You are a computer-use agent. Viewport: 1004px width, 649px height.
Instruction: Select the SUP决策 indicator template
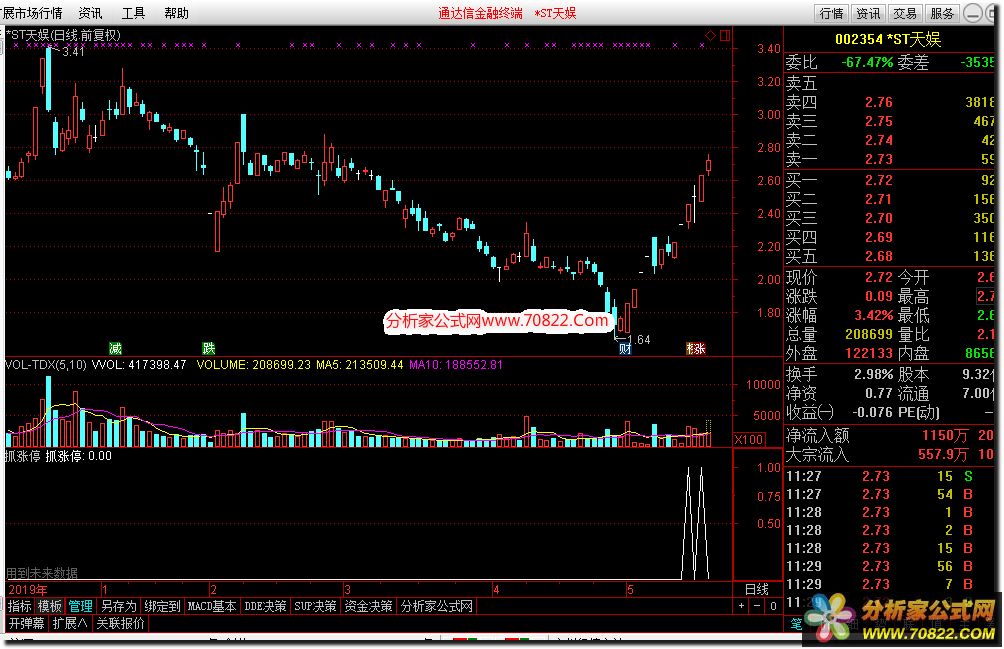tap(315, 606)
